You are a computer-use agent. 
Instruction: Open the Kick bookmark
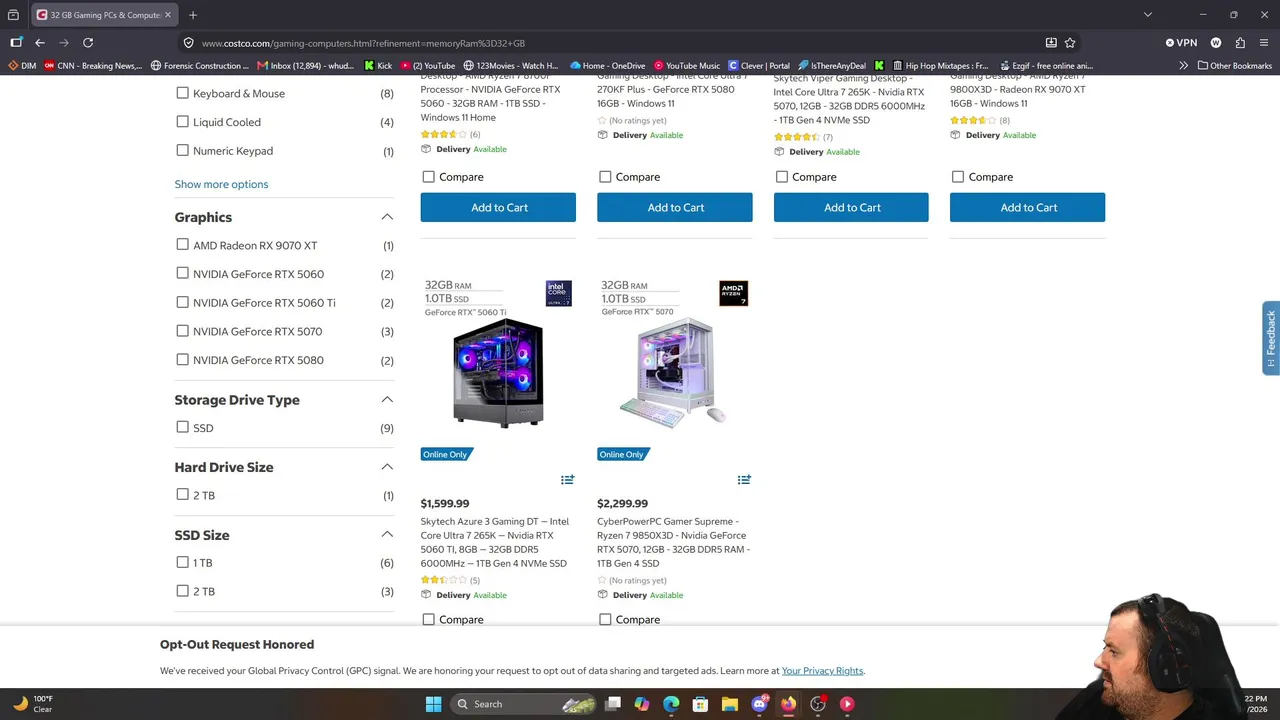tap(378, 66)
